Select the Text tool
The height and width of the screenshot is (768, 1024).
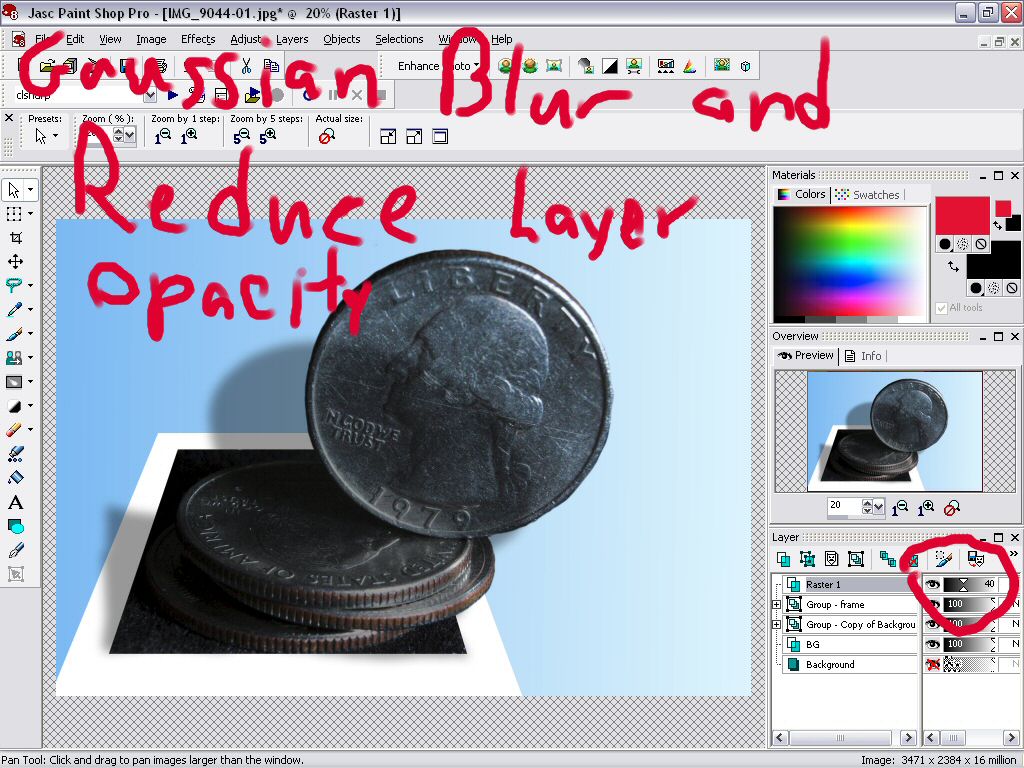(x=15, y=502)
